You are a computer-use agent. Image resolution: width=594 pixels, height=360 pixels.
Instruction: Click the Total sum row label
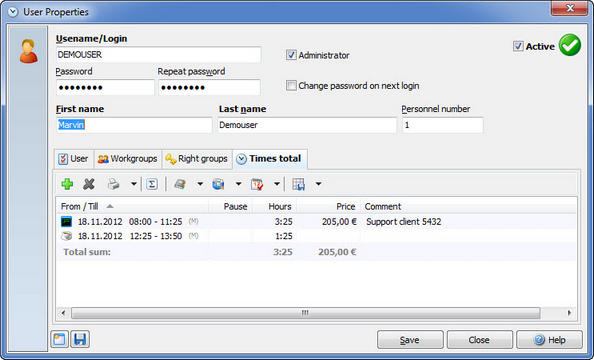87,252
